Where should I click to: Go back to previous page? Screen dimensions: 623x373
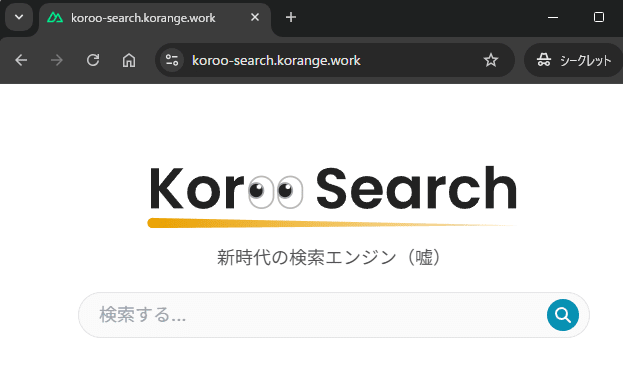click(21, 60)
